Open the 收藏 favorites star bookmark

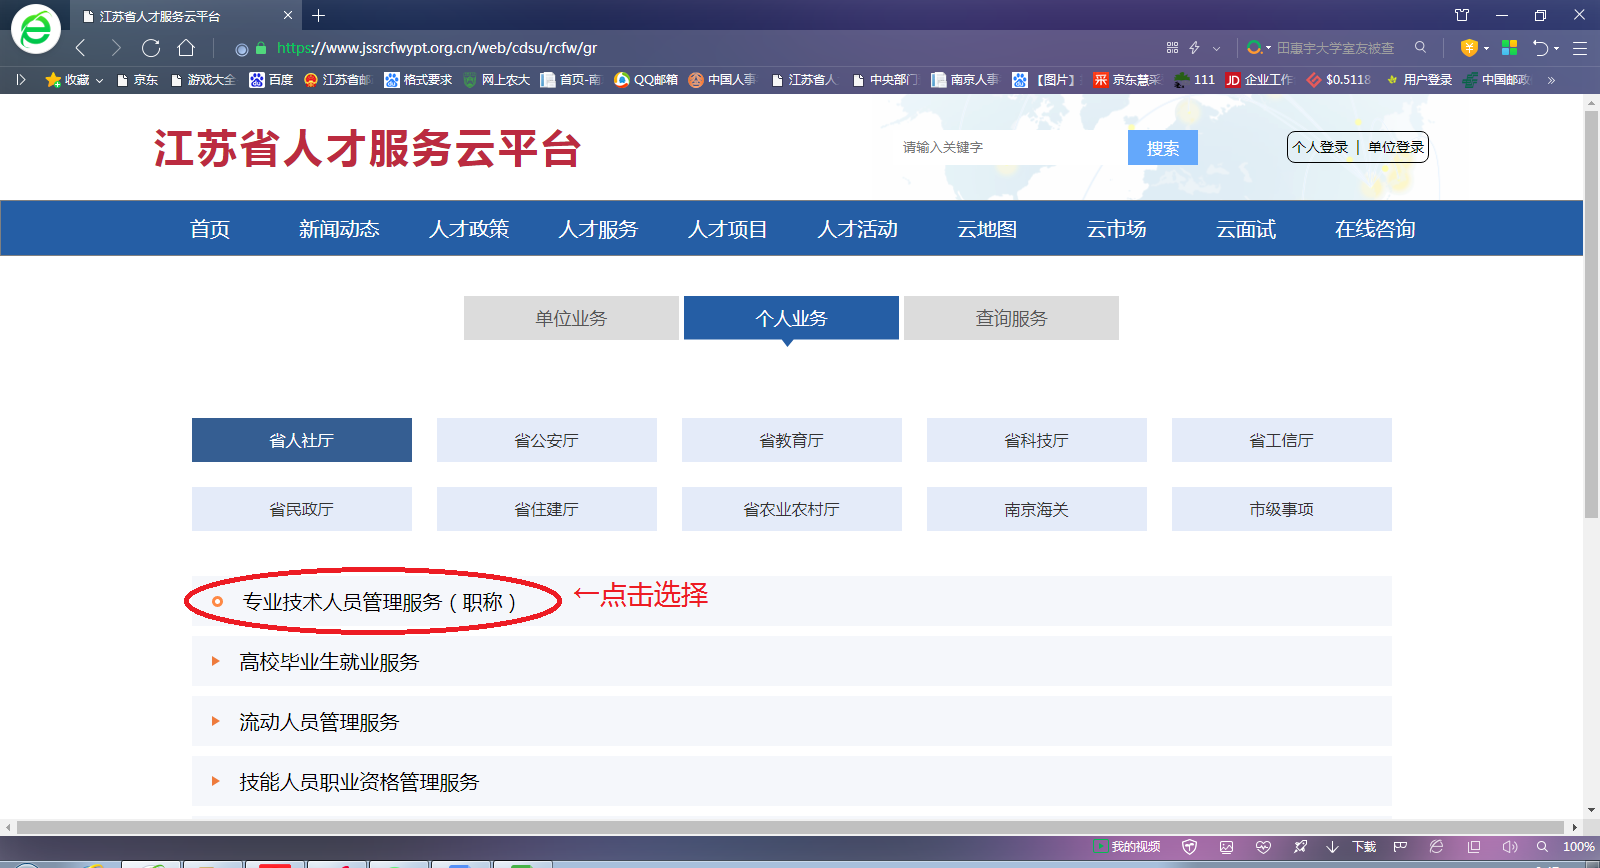(x=67, y=80)
